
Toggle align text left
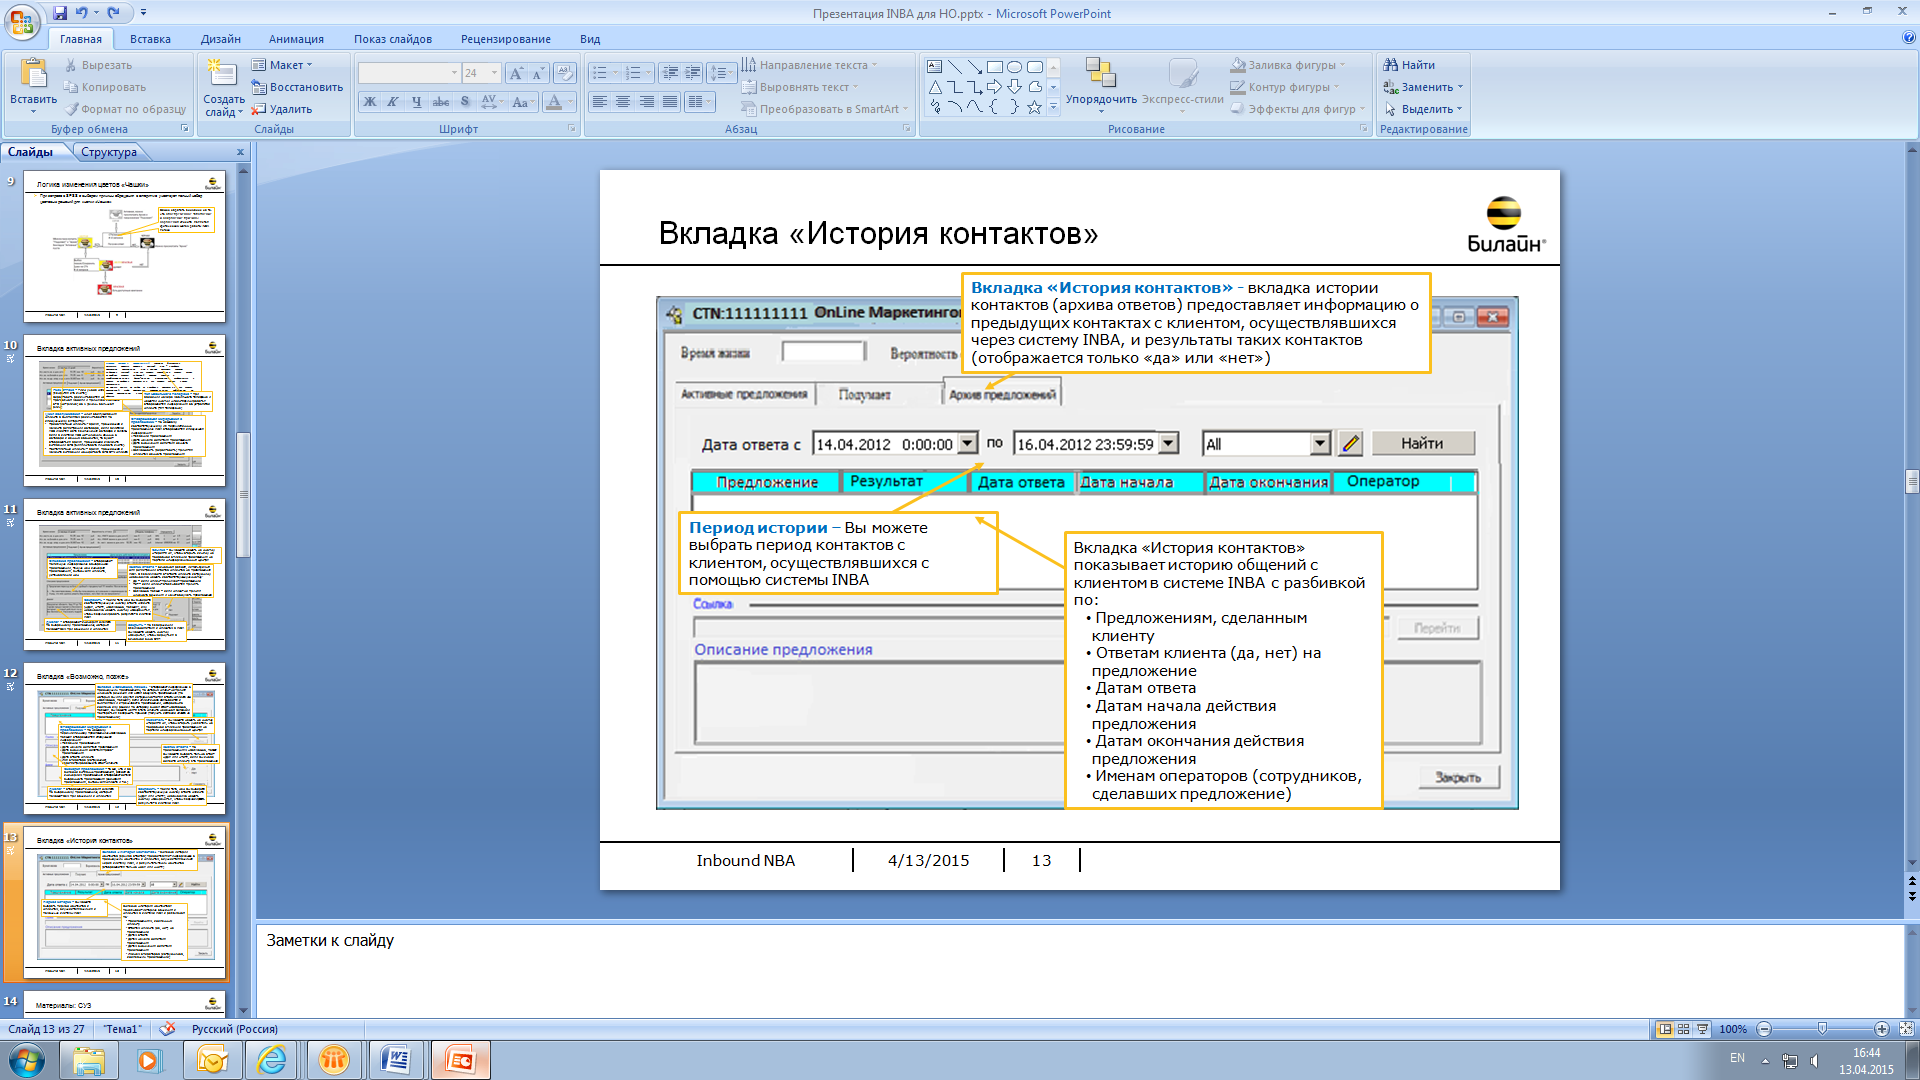pos(599,102)
